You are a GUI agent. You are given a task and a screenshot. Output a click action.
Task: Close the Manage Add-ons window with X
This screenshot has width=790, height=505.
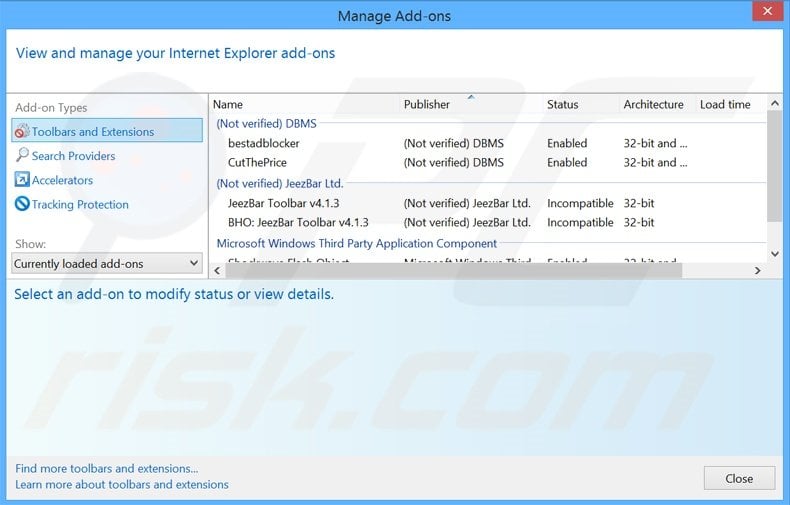pos(766,16)
